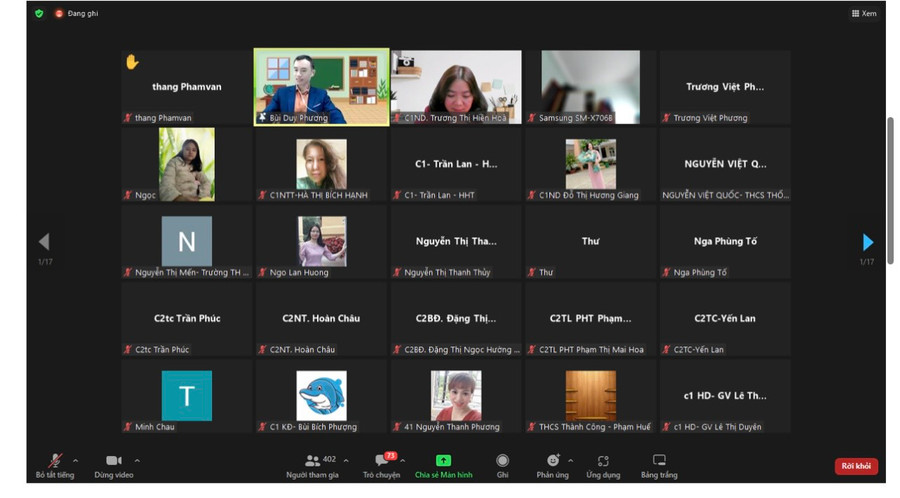Expand reactions arrow next to Phản ứng
This screenshot has height=498, width=900.
[573, 461]
